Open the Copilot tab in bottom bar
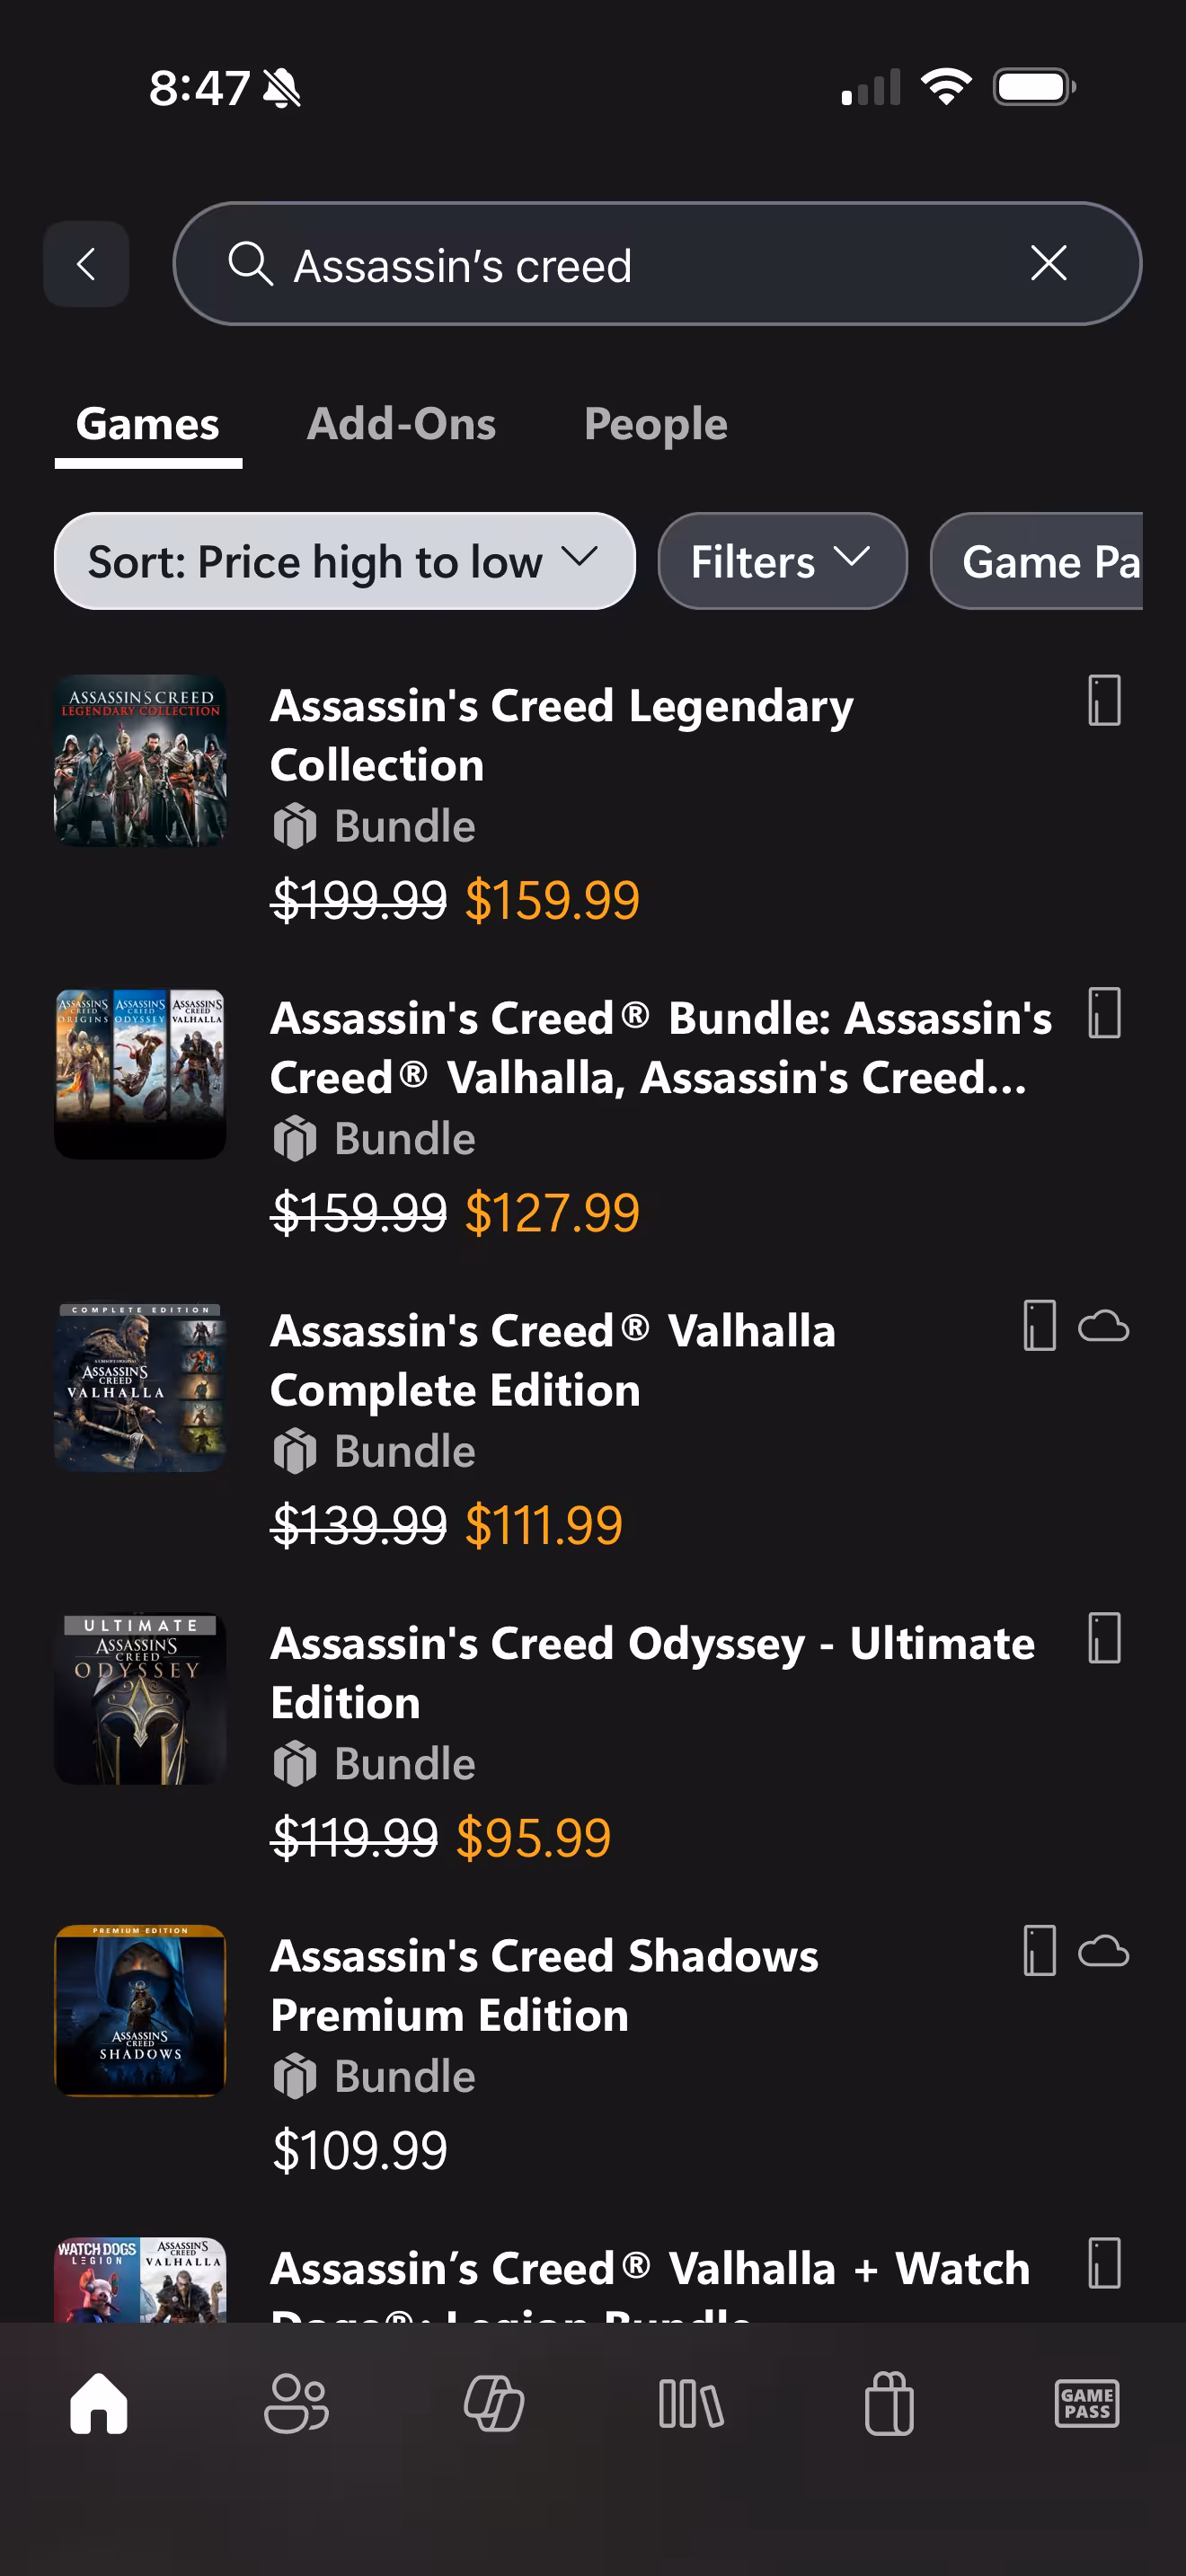Screen dimensions: 1186x2576 point(494,2404)
